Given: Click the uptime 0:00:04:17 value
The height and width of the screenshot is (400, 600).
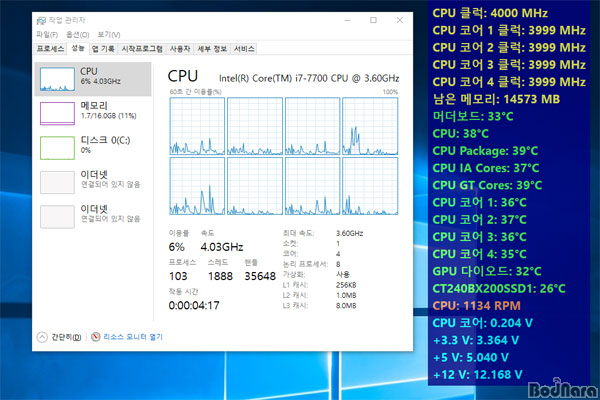Looking at the screenshot, I should [x=194, y=305].
